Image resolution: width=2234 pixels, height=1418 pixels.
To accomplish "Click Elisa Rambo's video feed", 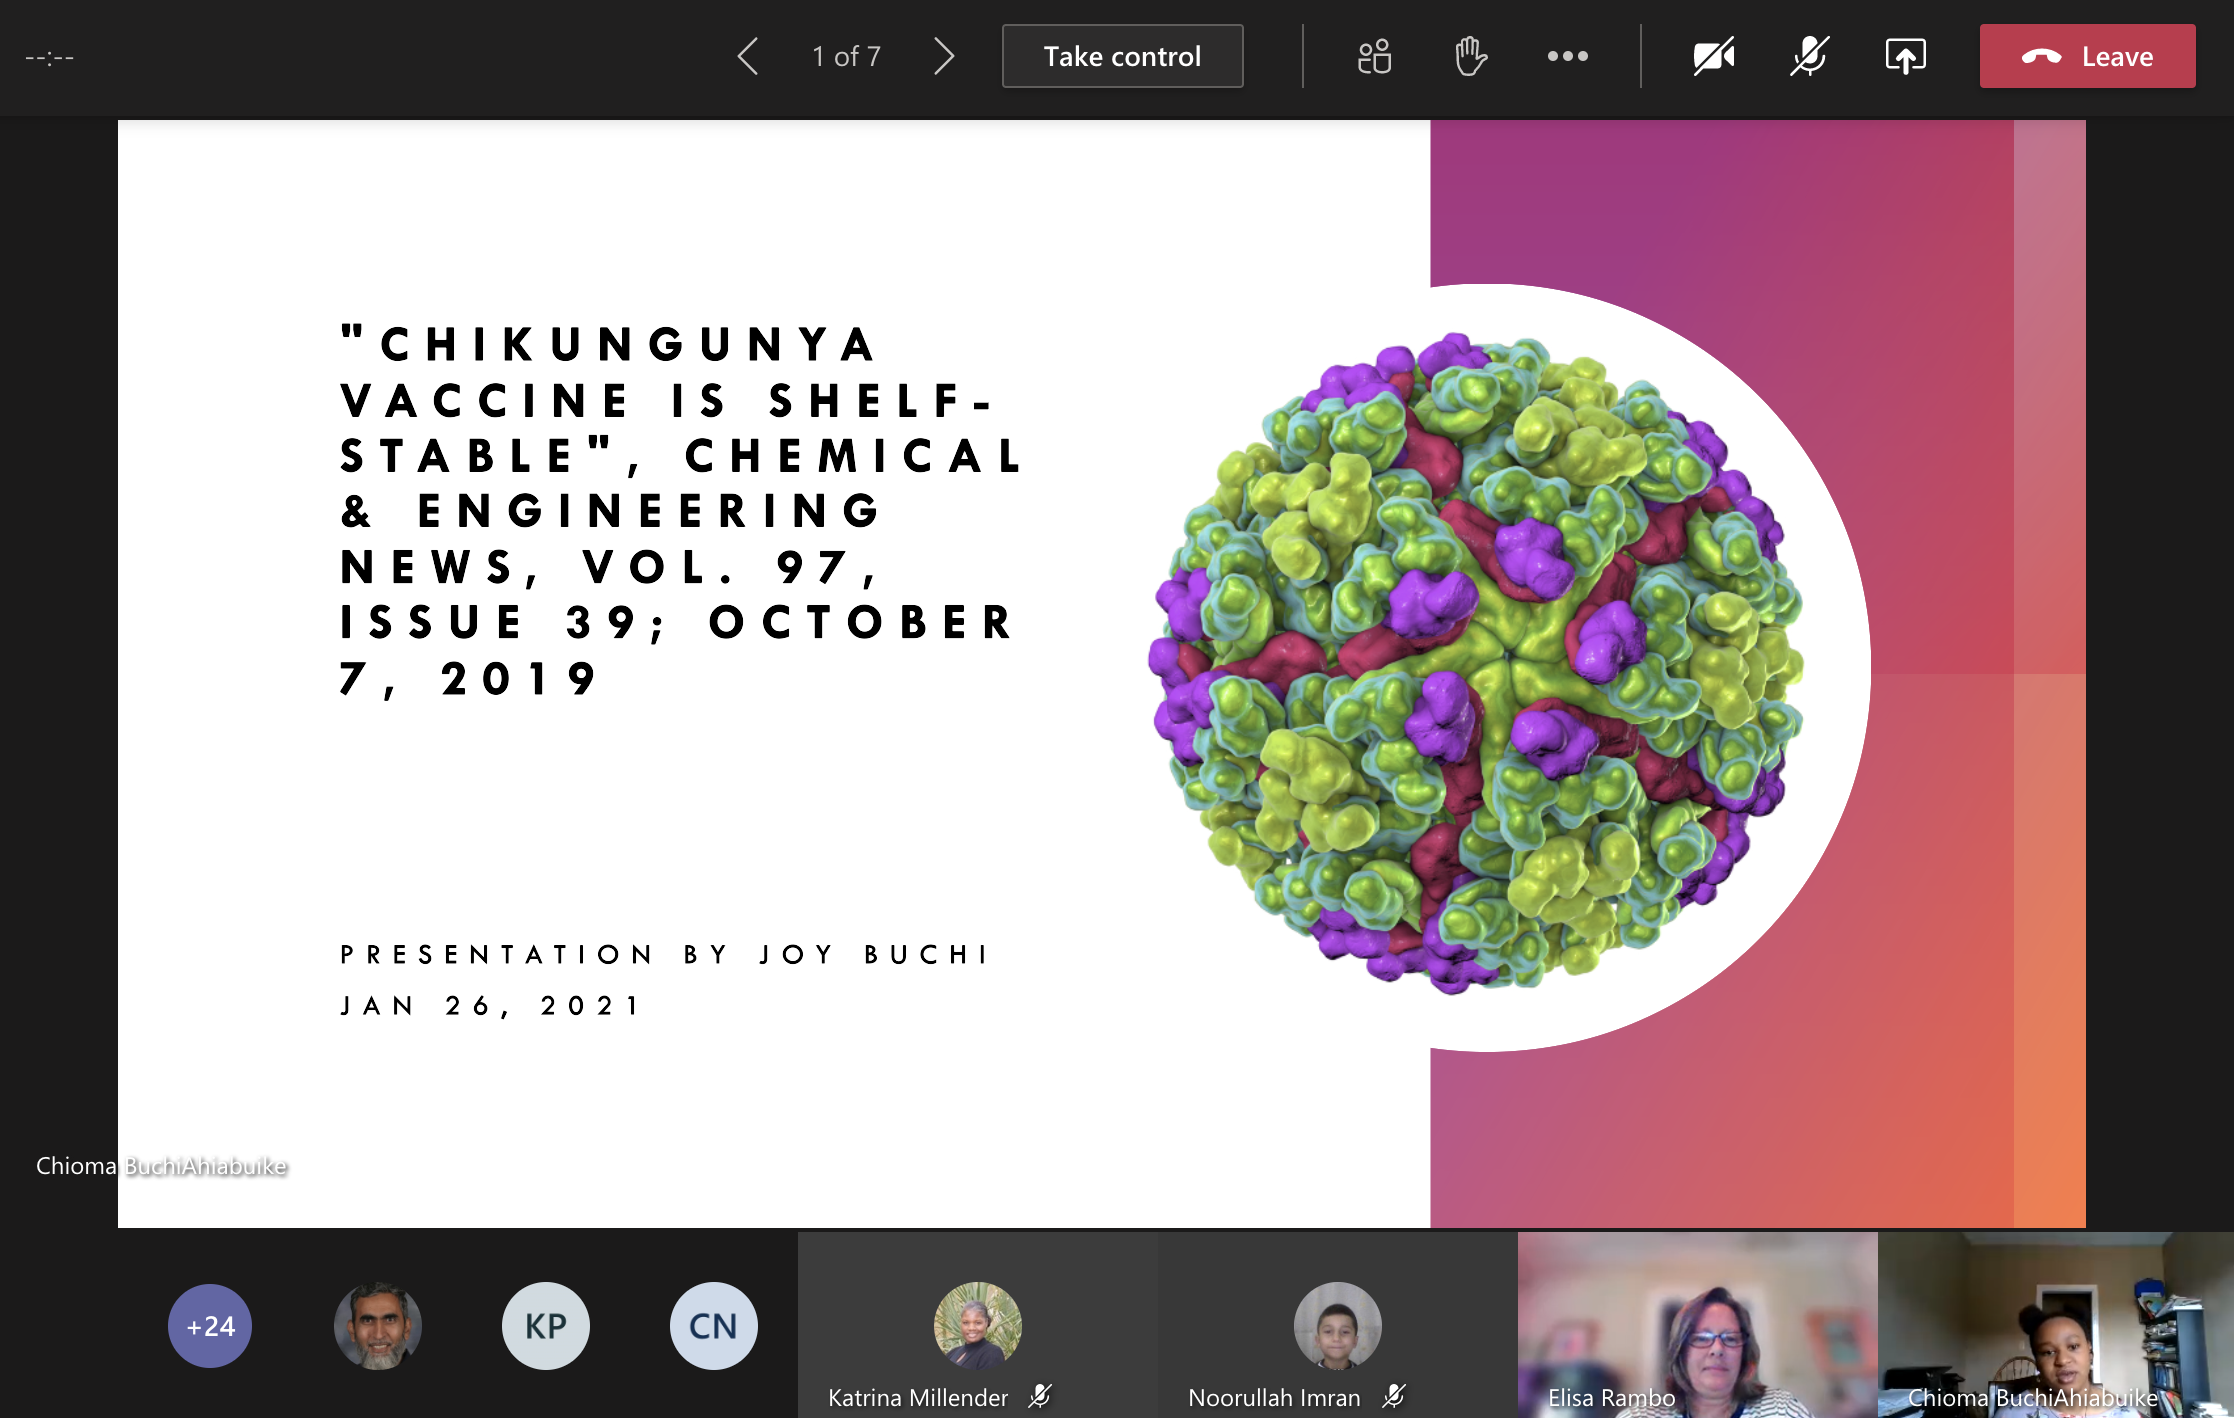I will [1697, 1326].
